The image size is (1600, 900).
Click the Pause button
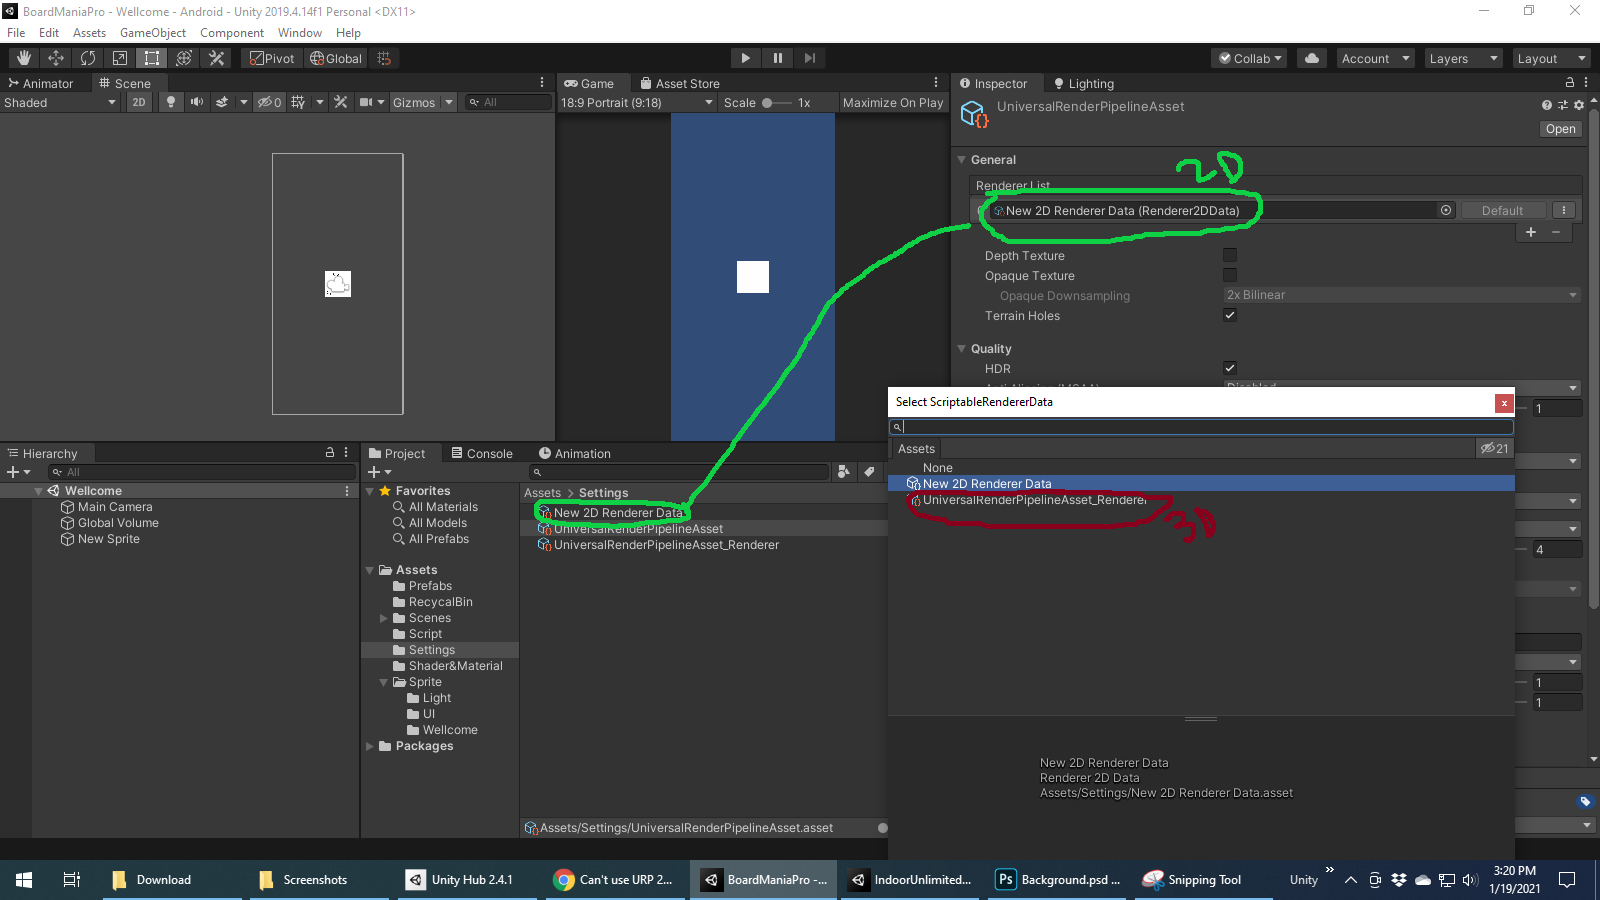[x=777, y=58]
